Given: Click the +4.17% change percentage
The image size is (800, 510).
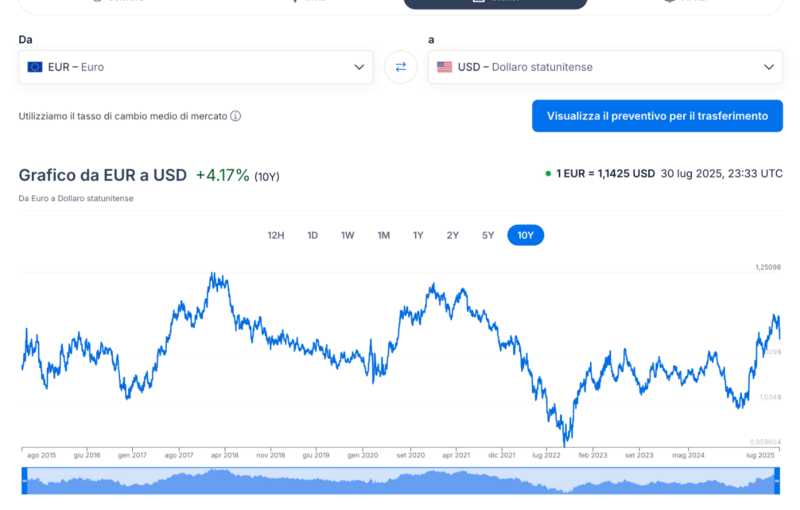Looking at the screenshot, I should [222, 175].
